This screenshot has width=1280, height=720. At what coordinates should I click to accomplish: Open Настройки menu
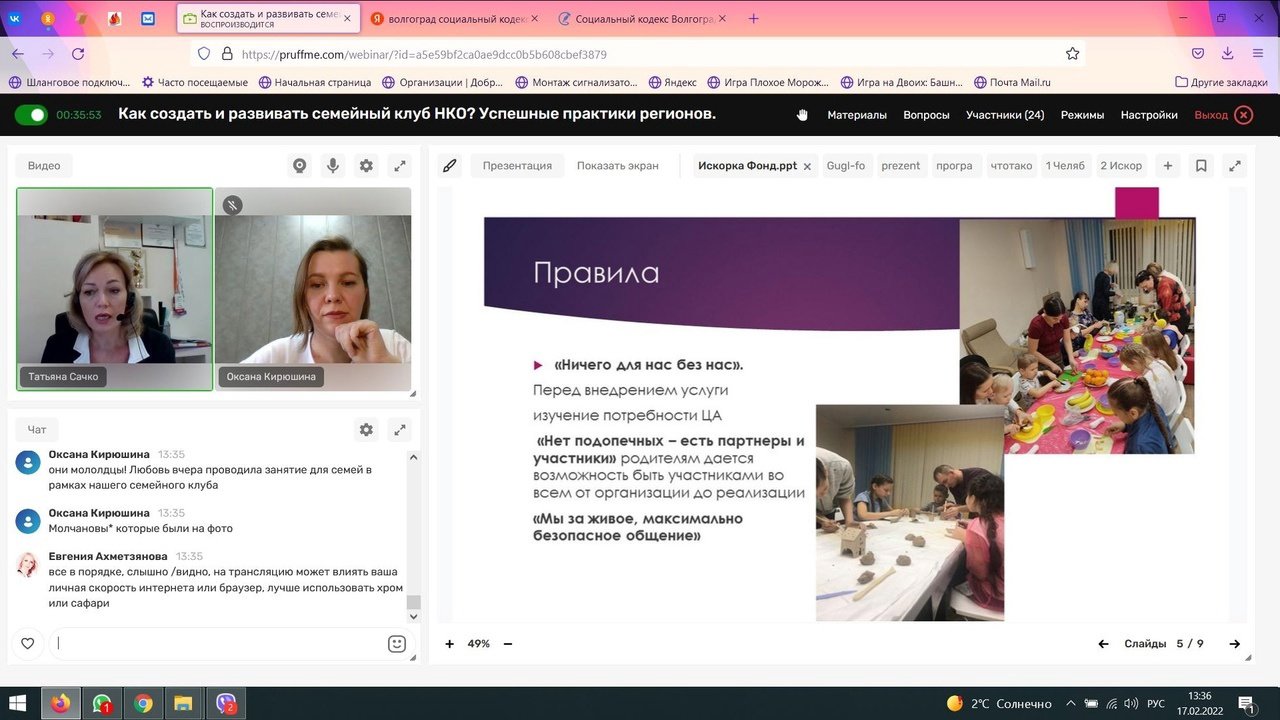click(x=1149, y=115)
